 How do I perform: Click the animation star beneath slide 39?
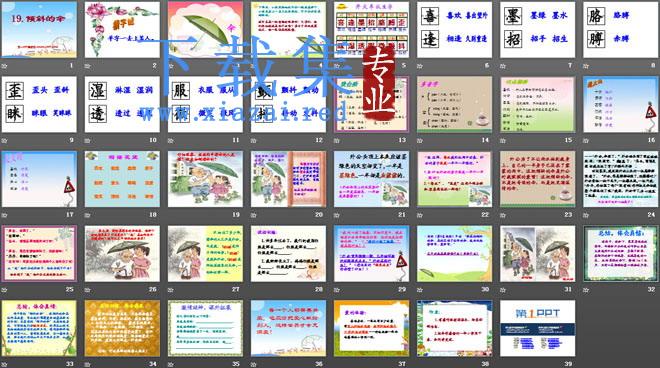503,364
